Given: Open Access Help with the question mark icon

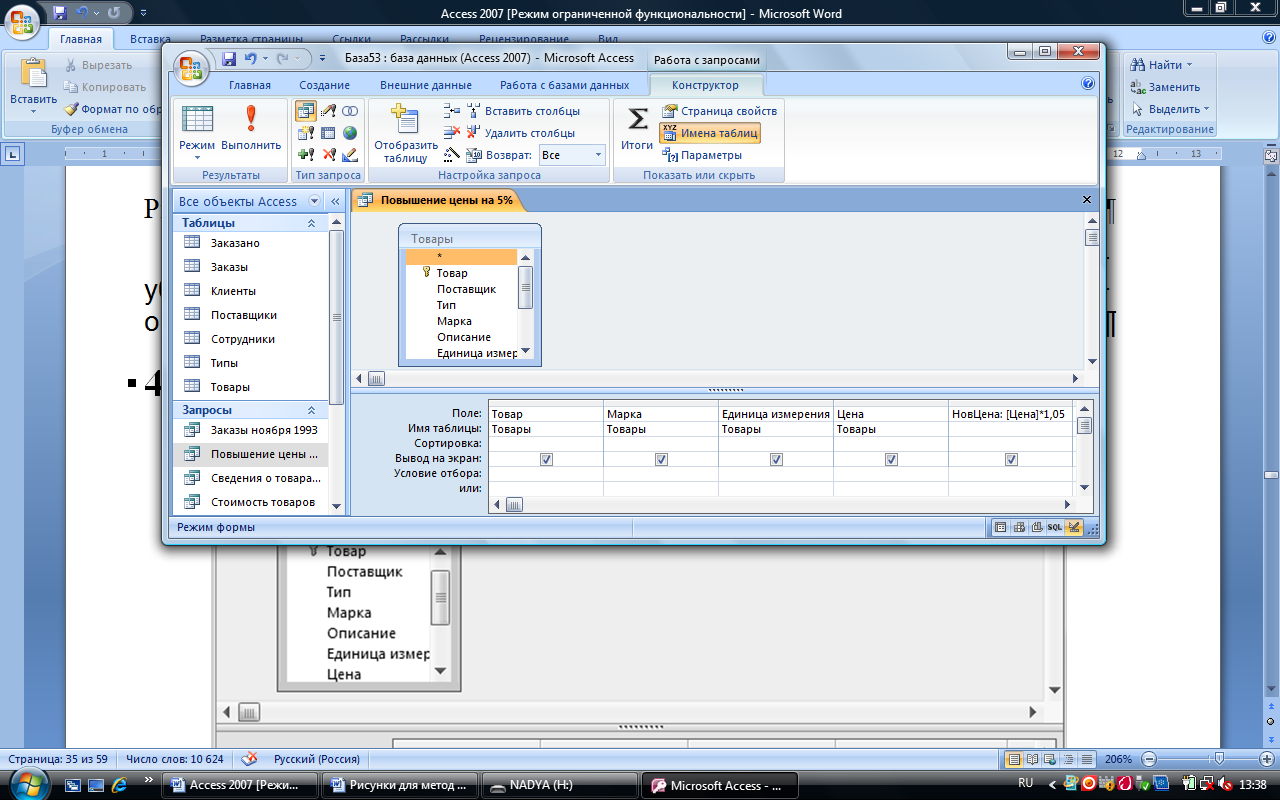Looking at the screenshot, I should (1088, 84).
